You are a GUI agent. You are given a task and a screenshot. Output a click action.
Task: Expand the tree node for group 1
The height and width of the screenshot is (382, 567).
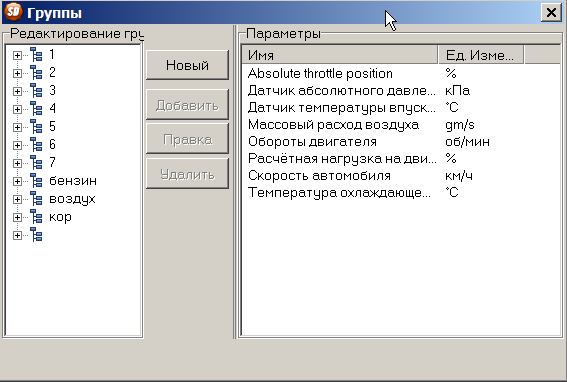pyautogui.click(x=17, y=55)
